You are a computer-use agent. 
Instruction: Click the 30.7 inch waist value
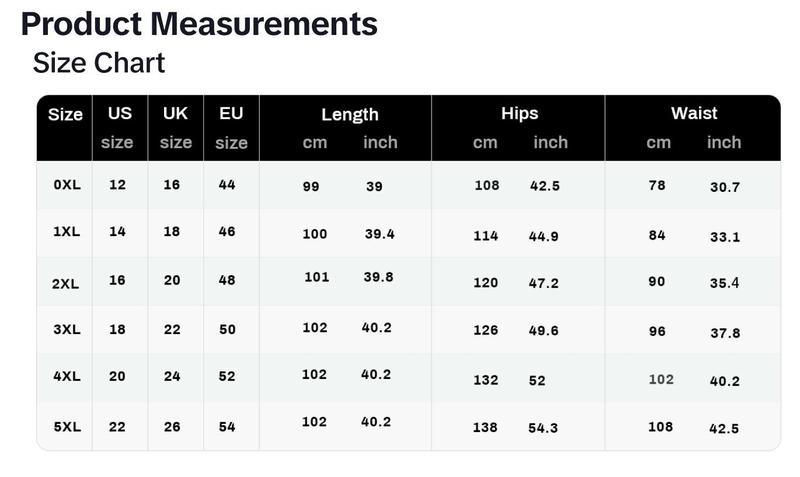tap(725, 187)
